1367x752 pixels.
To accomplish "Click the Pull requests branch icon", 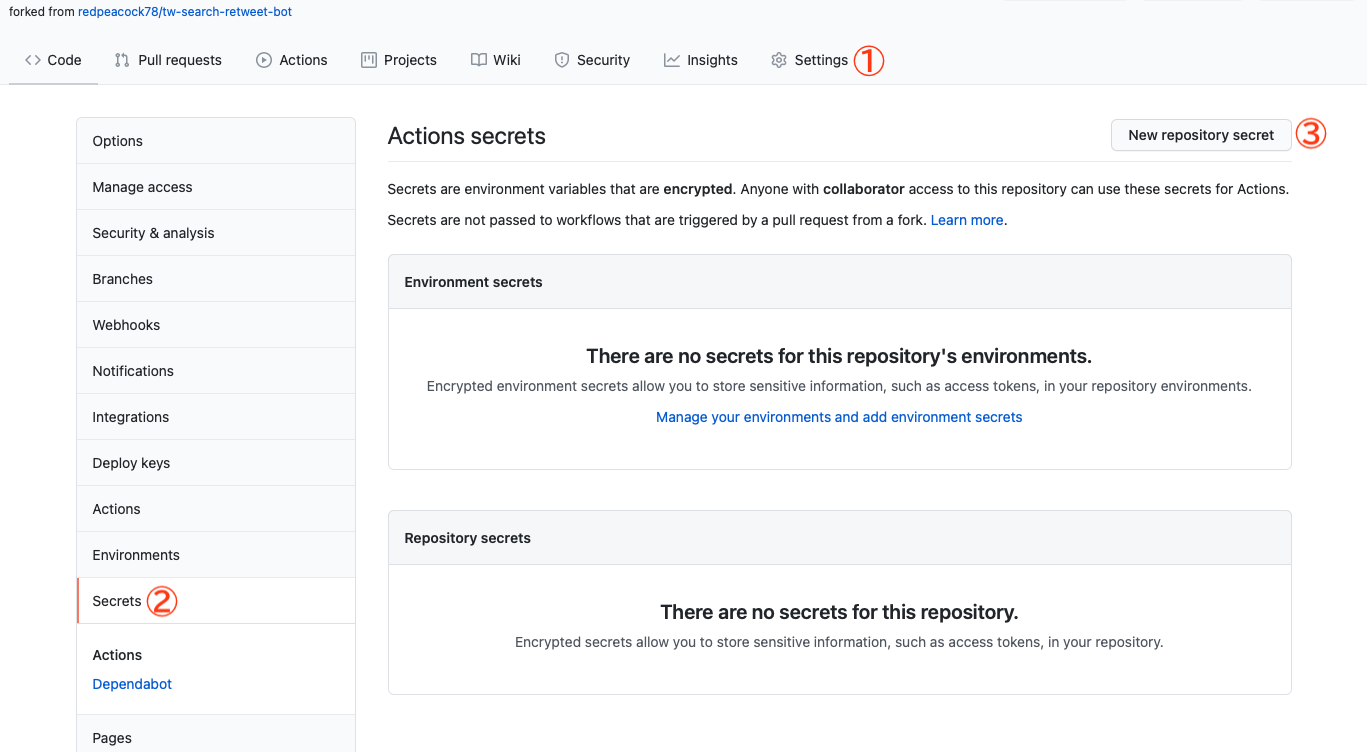I will (x=122, y=60).
